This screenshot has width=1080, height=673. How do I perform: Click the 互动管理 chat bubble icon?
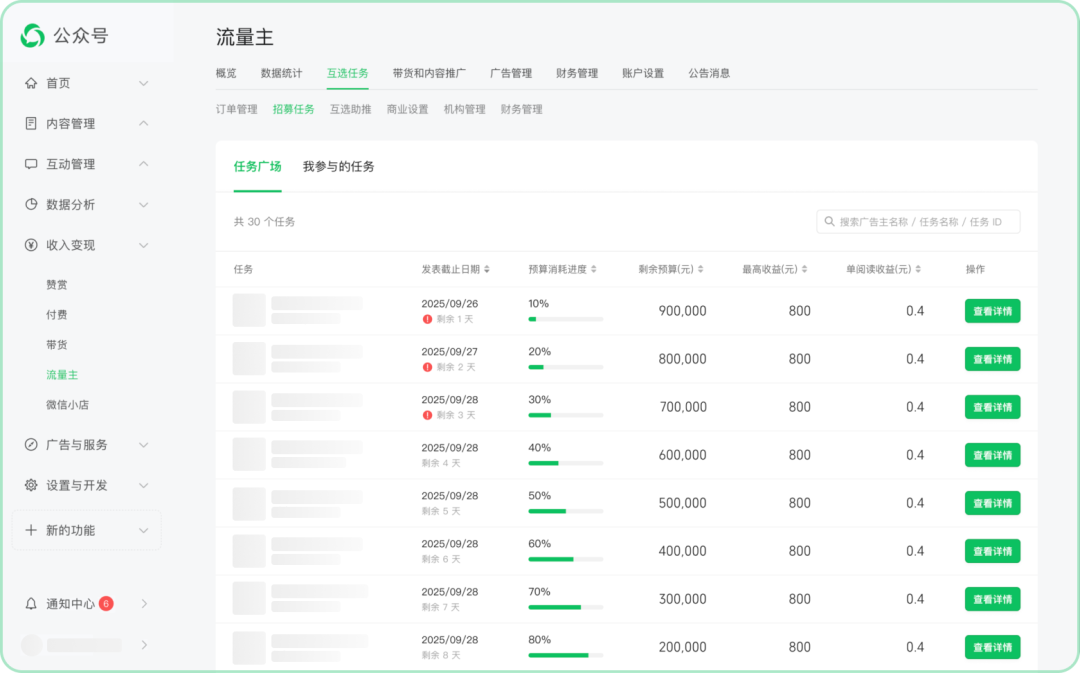pyautogui.click(x=31, y=164)
